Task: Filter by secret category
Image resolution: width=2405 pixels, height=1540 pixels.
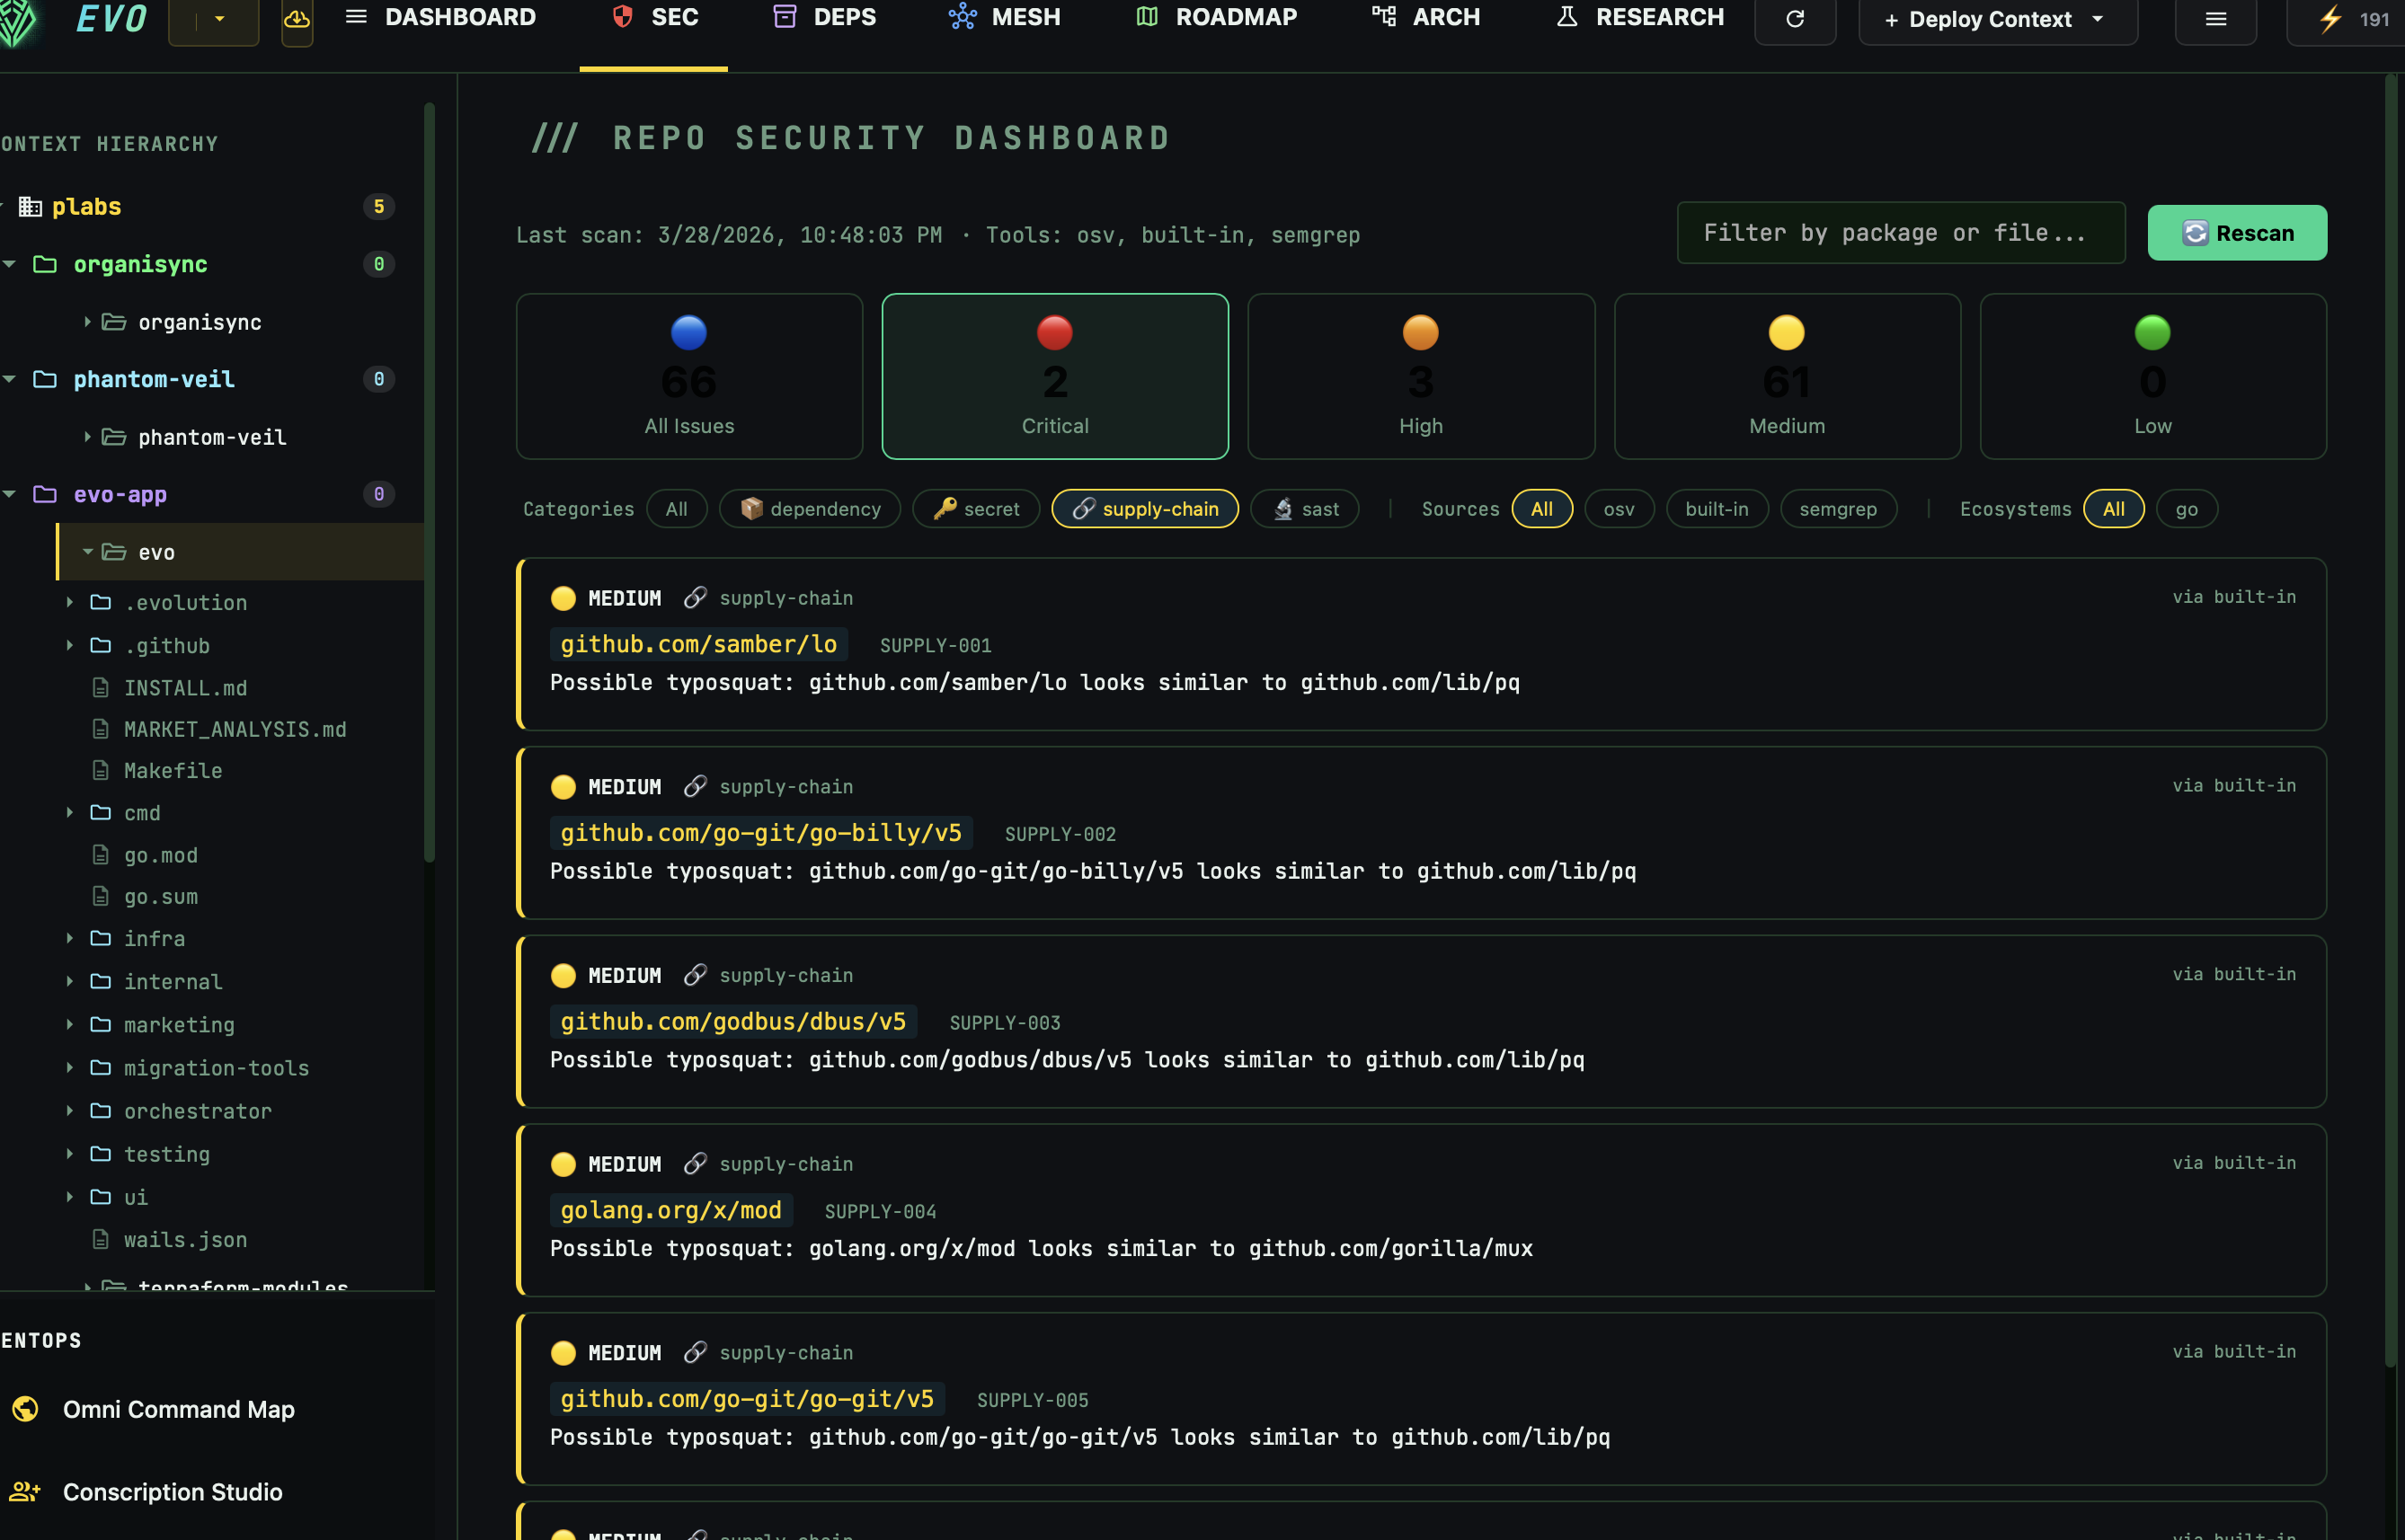Action: (976, 509)
